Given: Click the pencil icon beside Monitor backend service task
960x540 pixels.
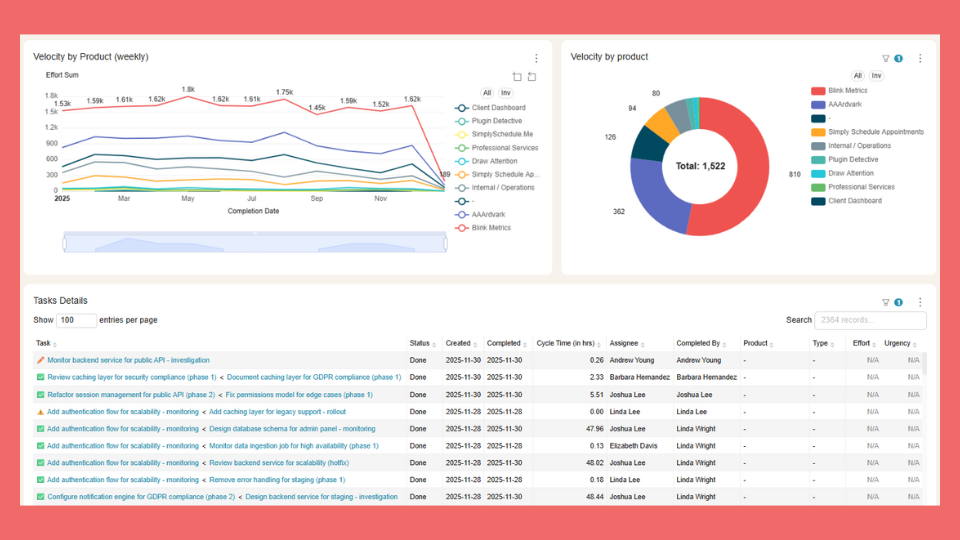Looking at the screenshot, I should pyautogui.click(x=41, y=360).
